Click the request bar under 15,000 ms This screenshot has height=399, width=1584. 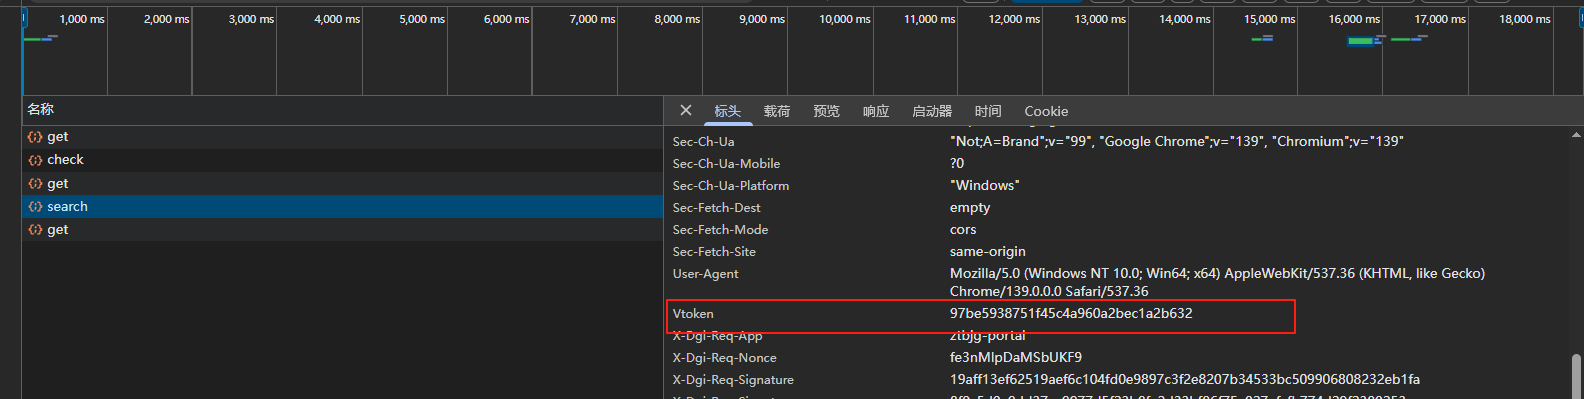tap(1262, 38)
